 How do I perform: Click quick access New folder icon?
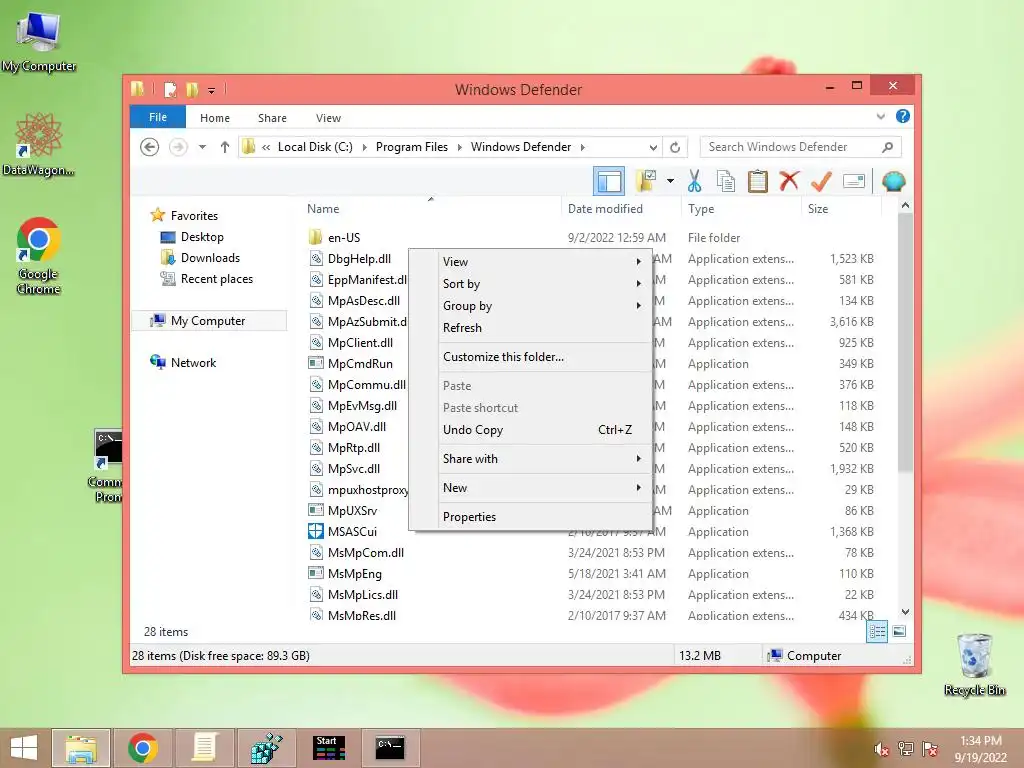[192, 89]
